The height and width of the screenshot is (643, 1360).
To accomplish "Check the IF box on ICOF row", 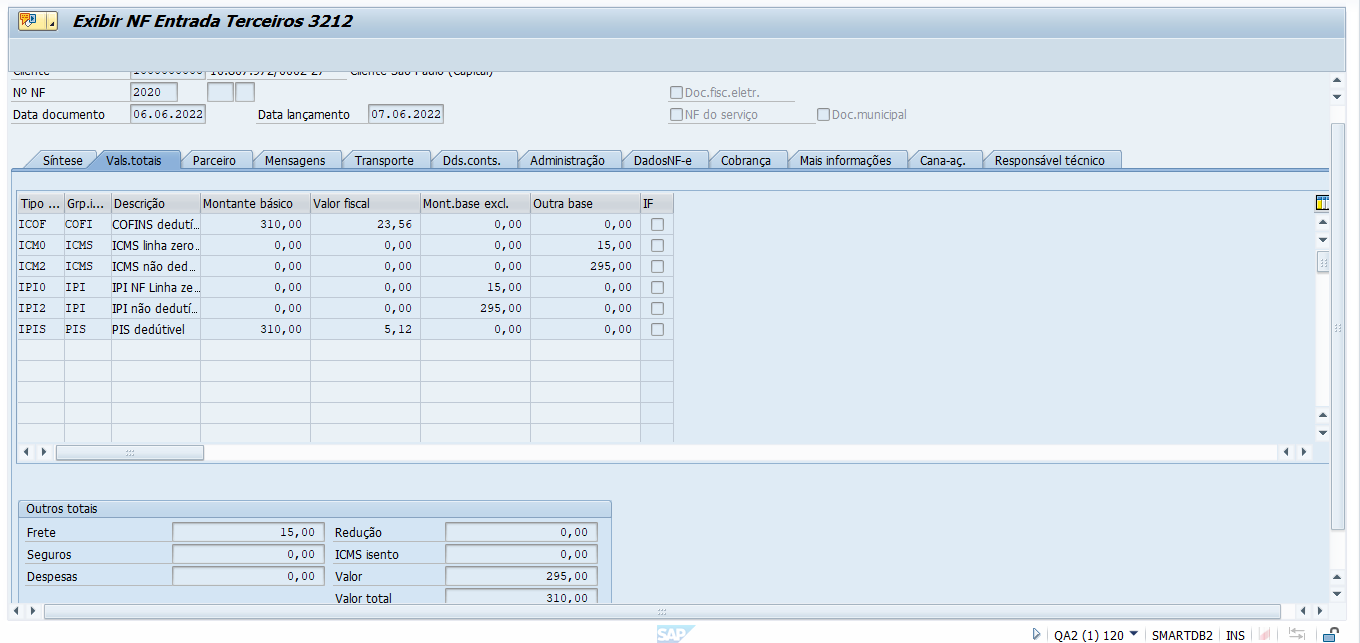I will 657,225.
